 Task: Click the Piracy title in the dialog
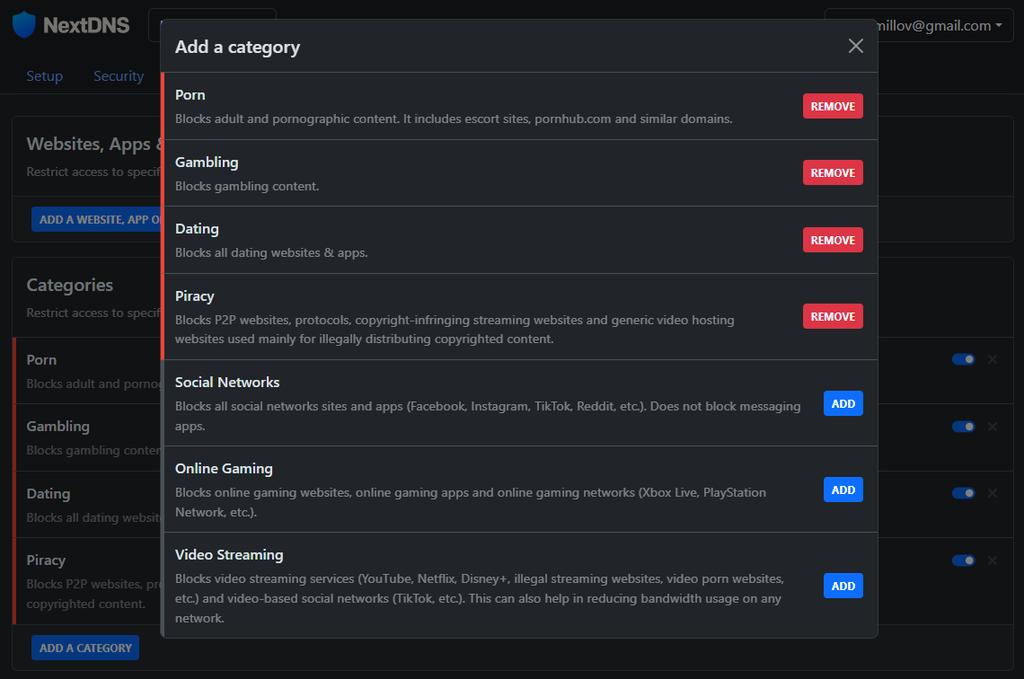(x=195, y=296)
